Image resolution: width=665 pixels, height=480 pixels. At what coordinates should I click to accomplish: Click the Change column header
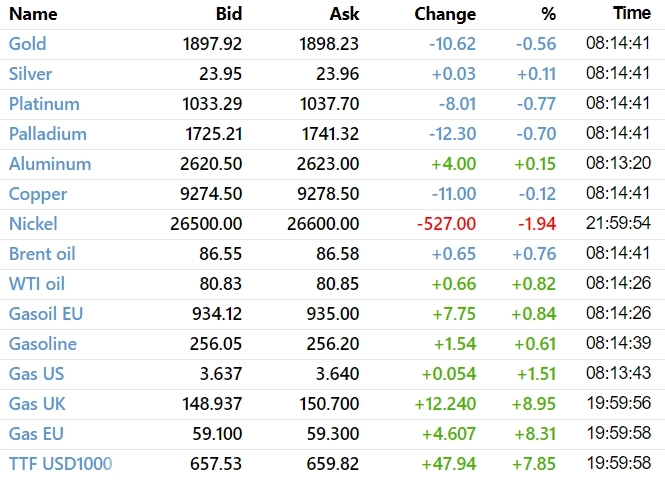(x=445, y=14)
